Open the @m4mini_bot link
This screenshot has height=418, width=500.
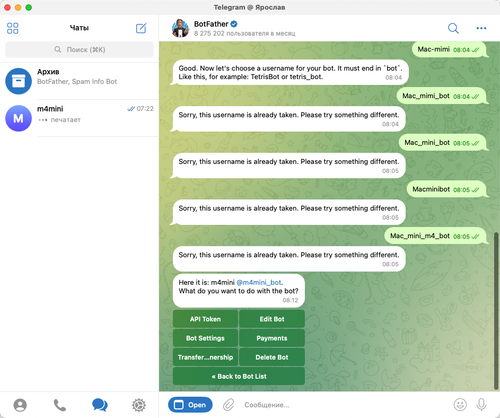click(x=259, y=282)
